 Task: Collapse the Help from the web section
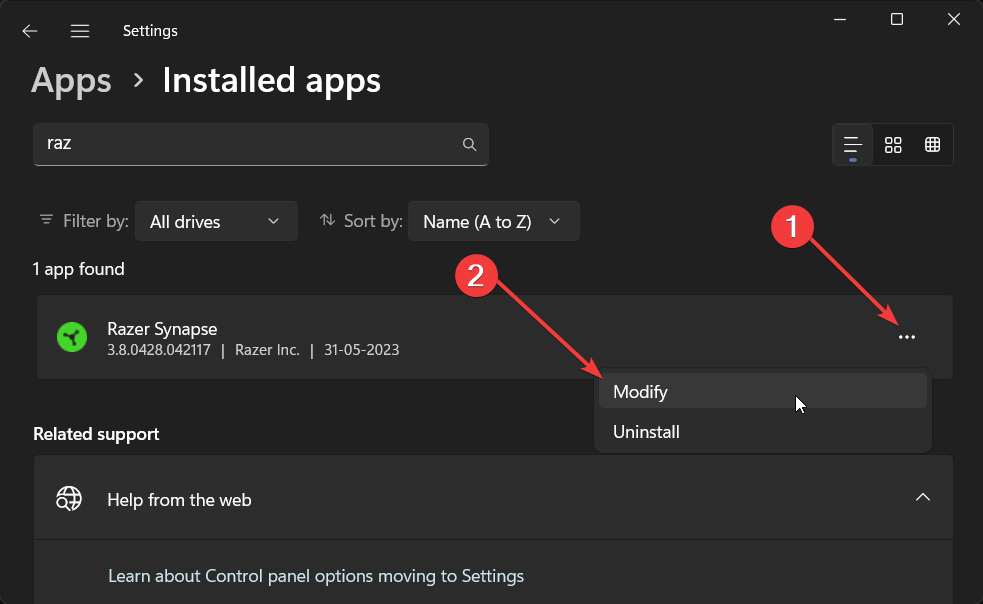[x=923, y=498]
